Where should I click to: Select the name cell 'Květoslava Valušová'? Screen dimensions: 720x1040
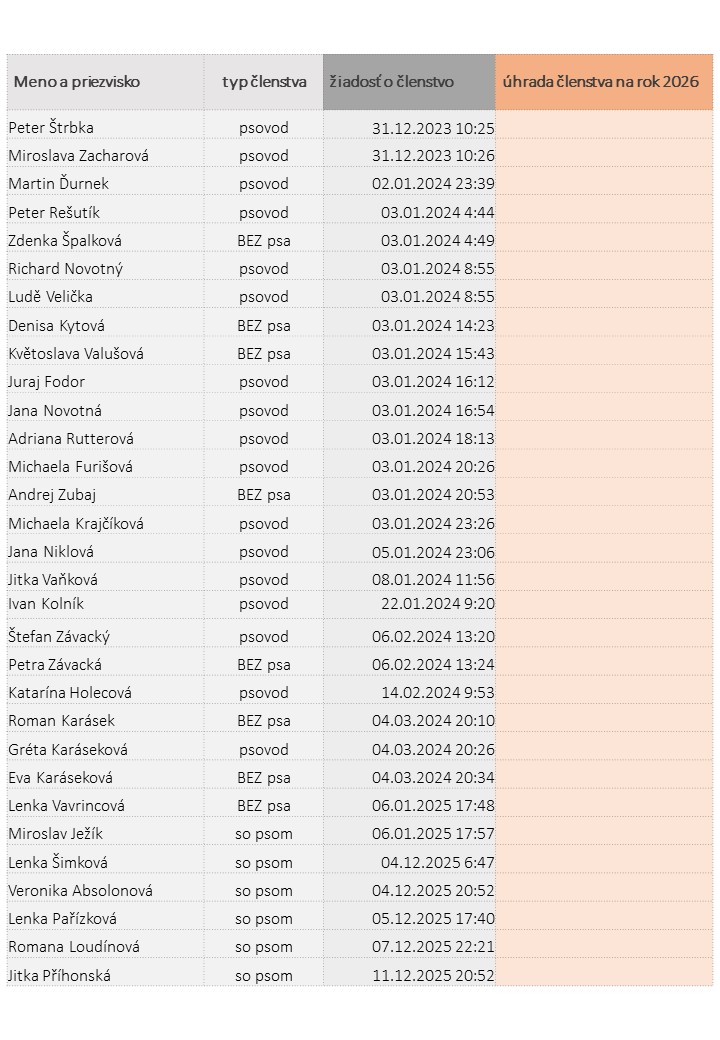76,354
